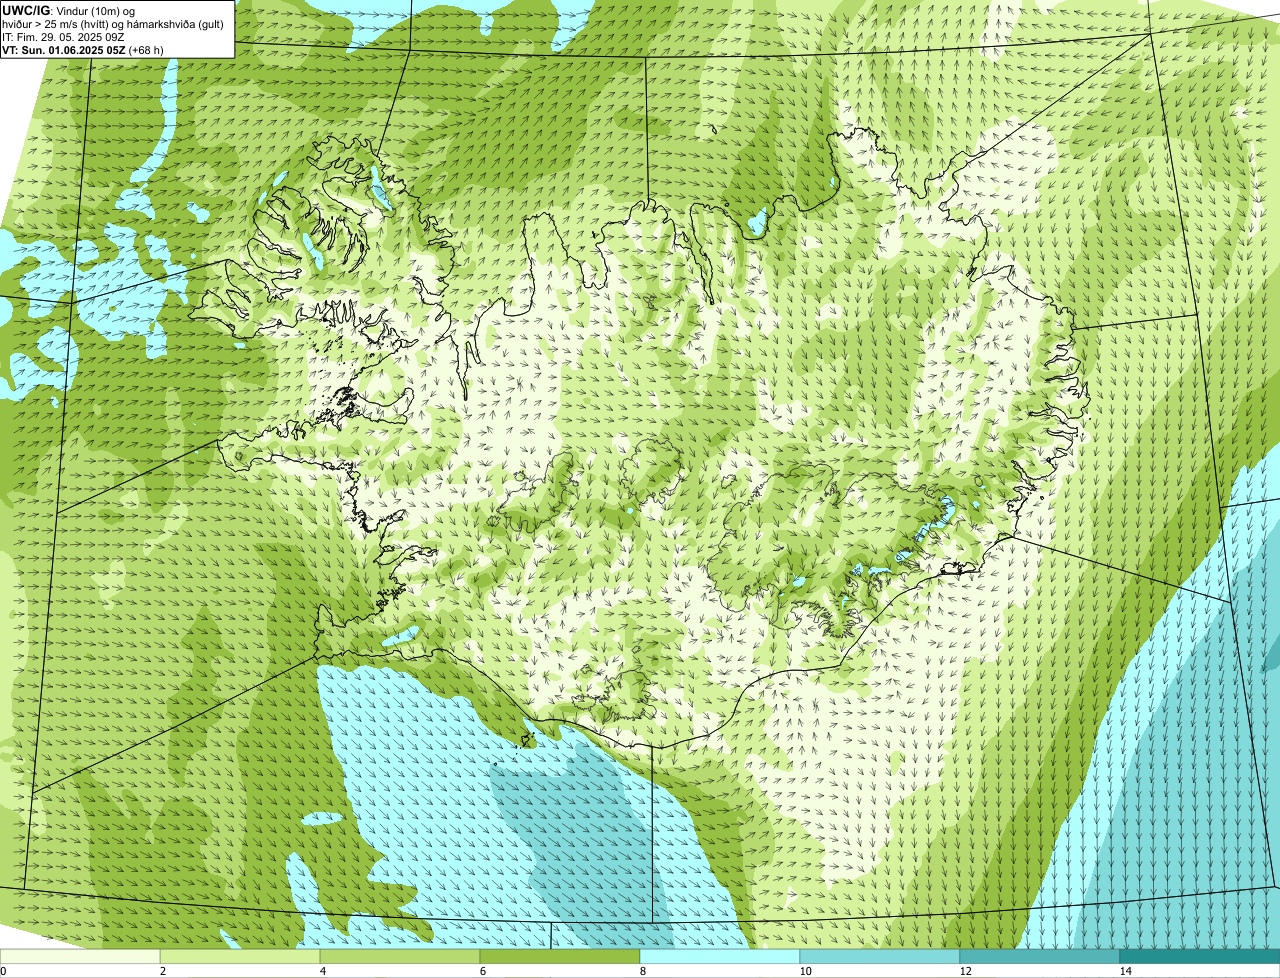
Task: Click the '12' tick label on color scale
Action: 965,971
